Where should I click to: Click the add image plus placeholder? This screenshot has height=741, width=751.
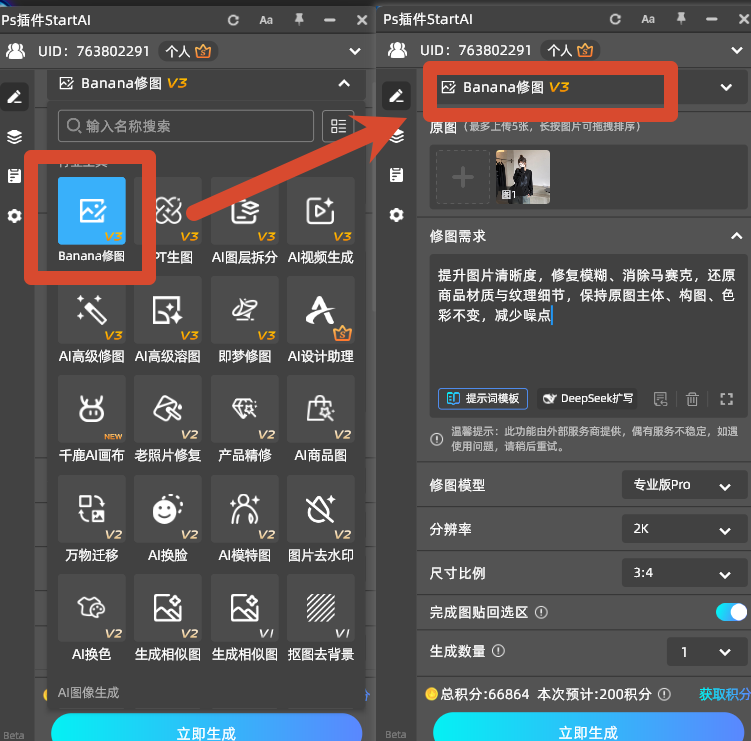pyautogui.click(x=463, y=177)
